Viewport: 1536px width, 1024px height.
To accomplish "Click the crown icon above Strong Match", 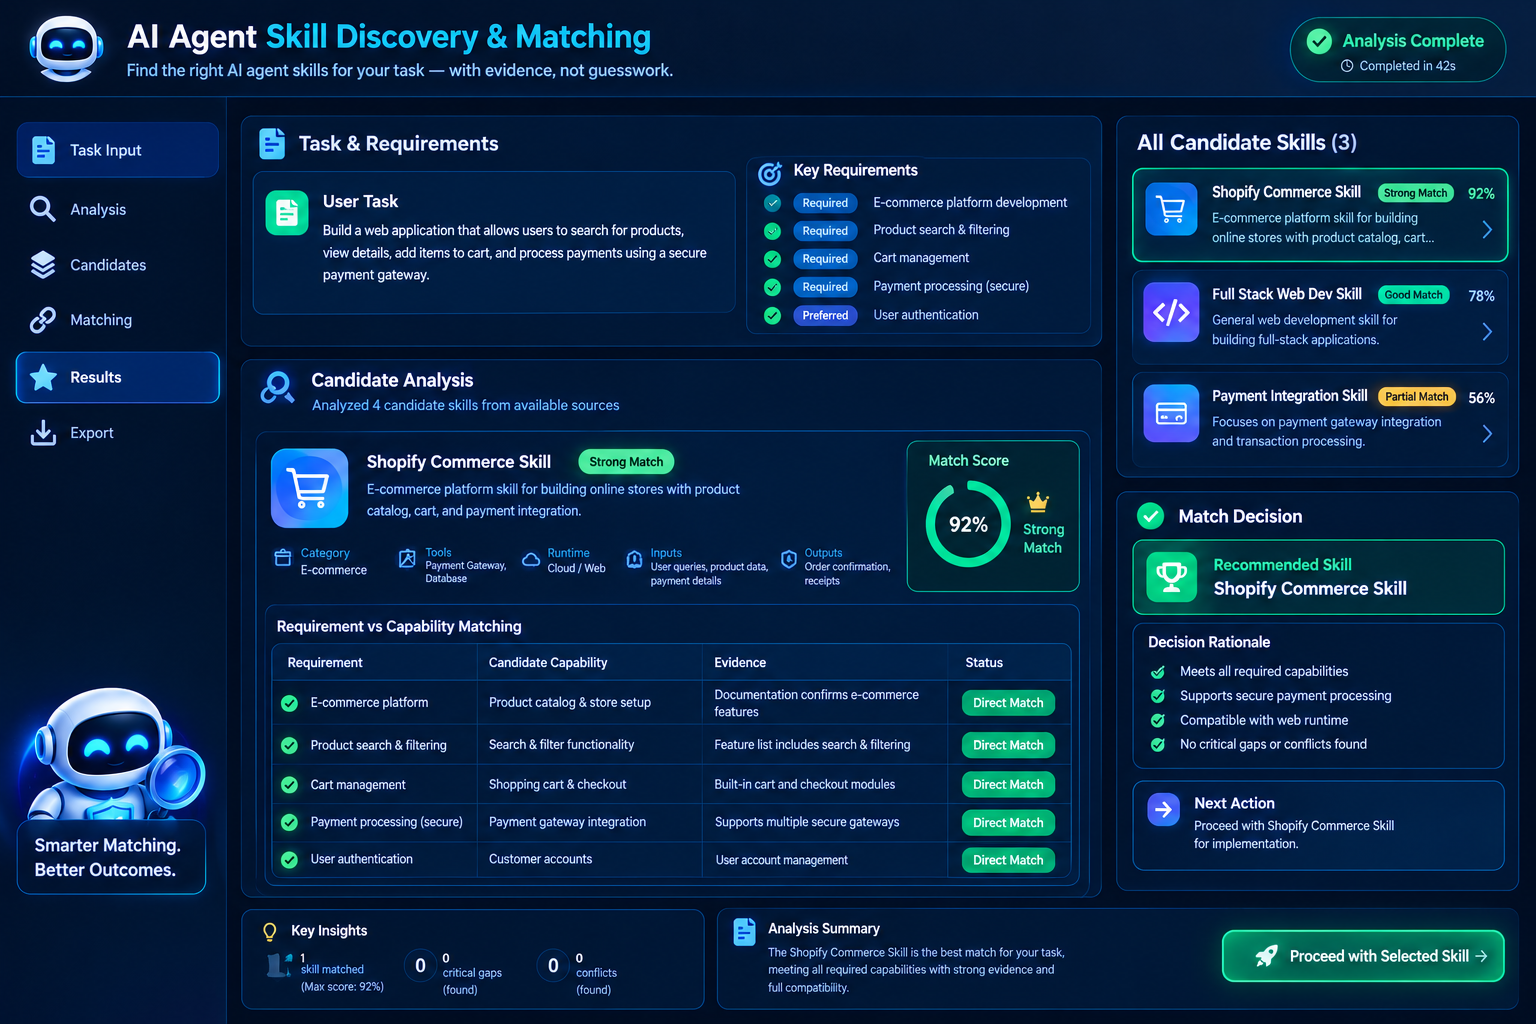I will pos(1038,502).
